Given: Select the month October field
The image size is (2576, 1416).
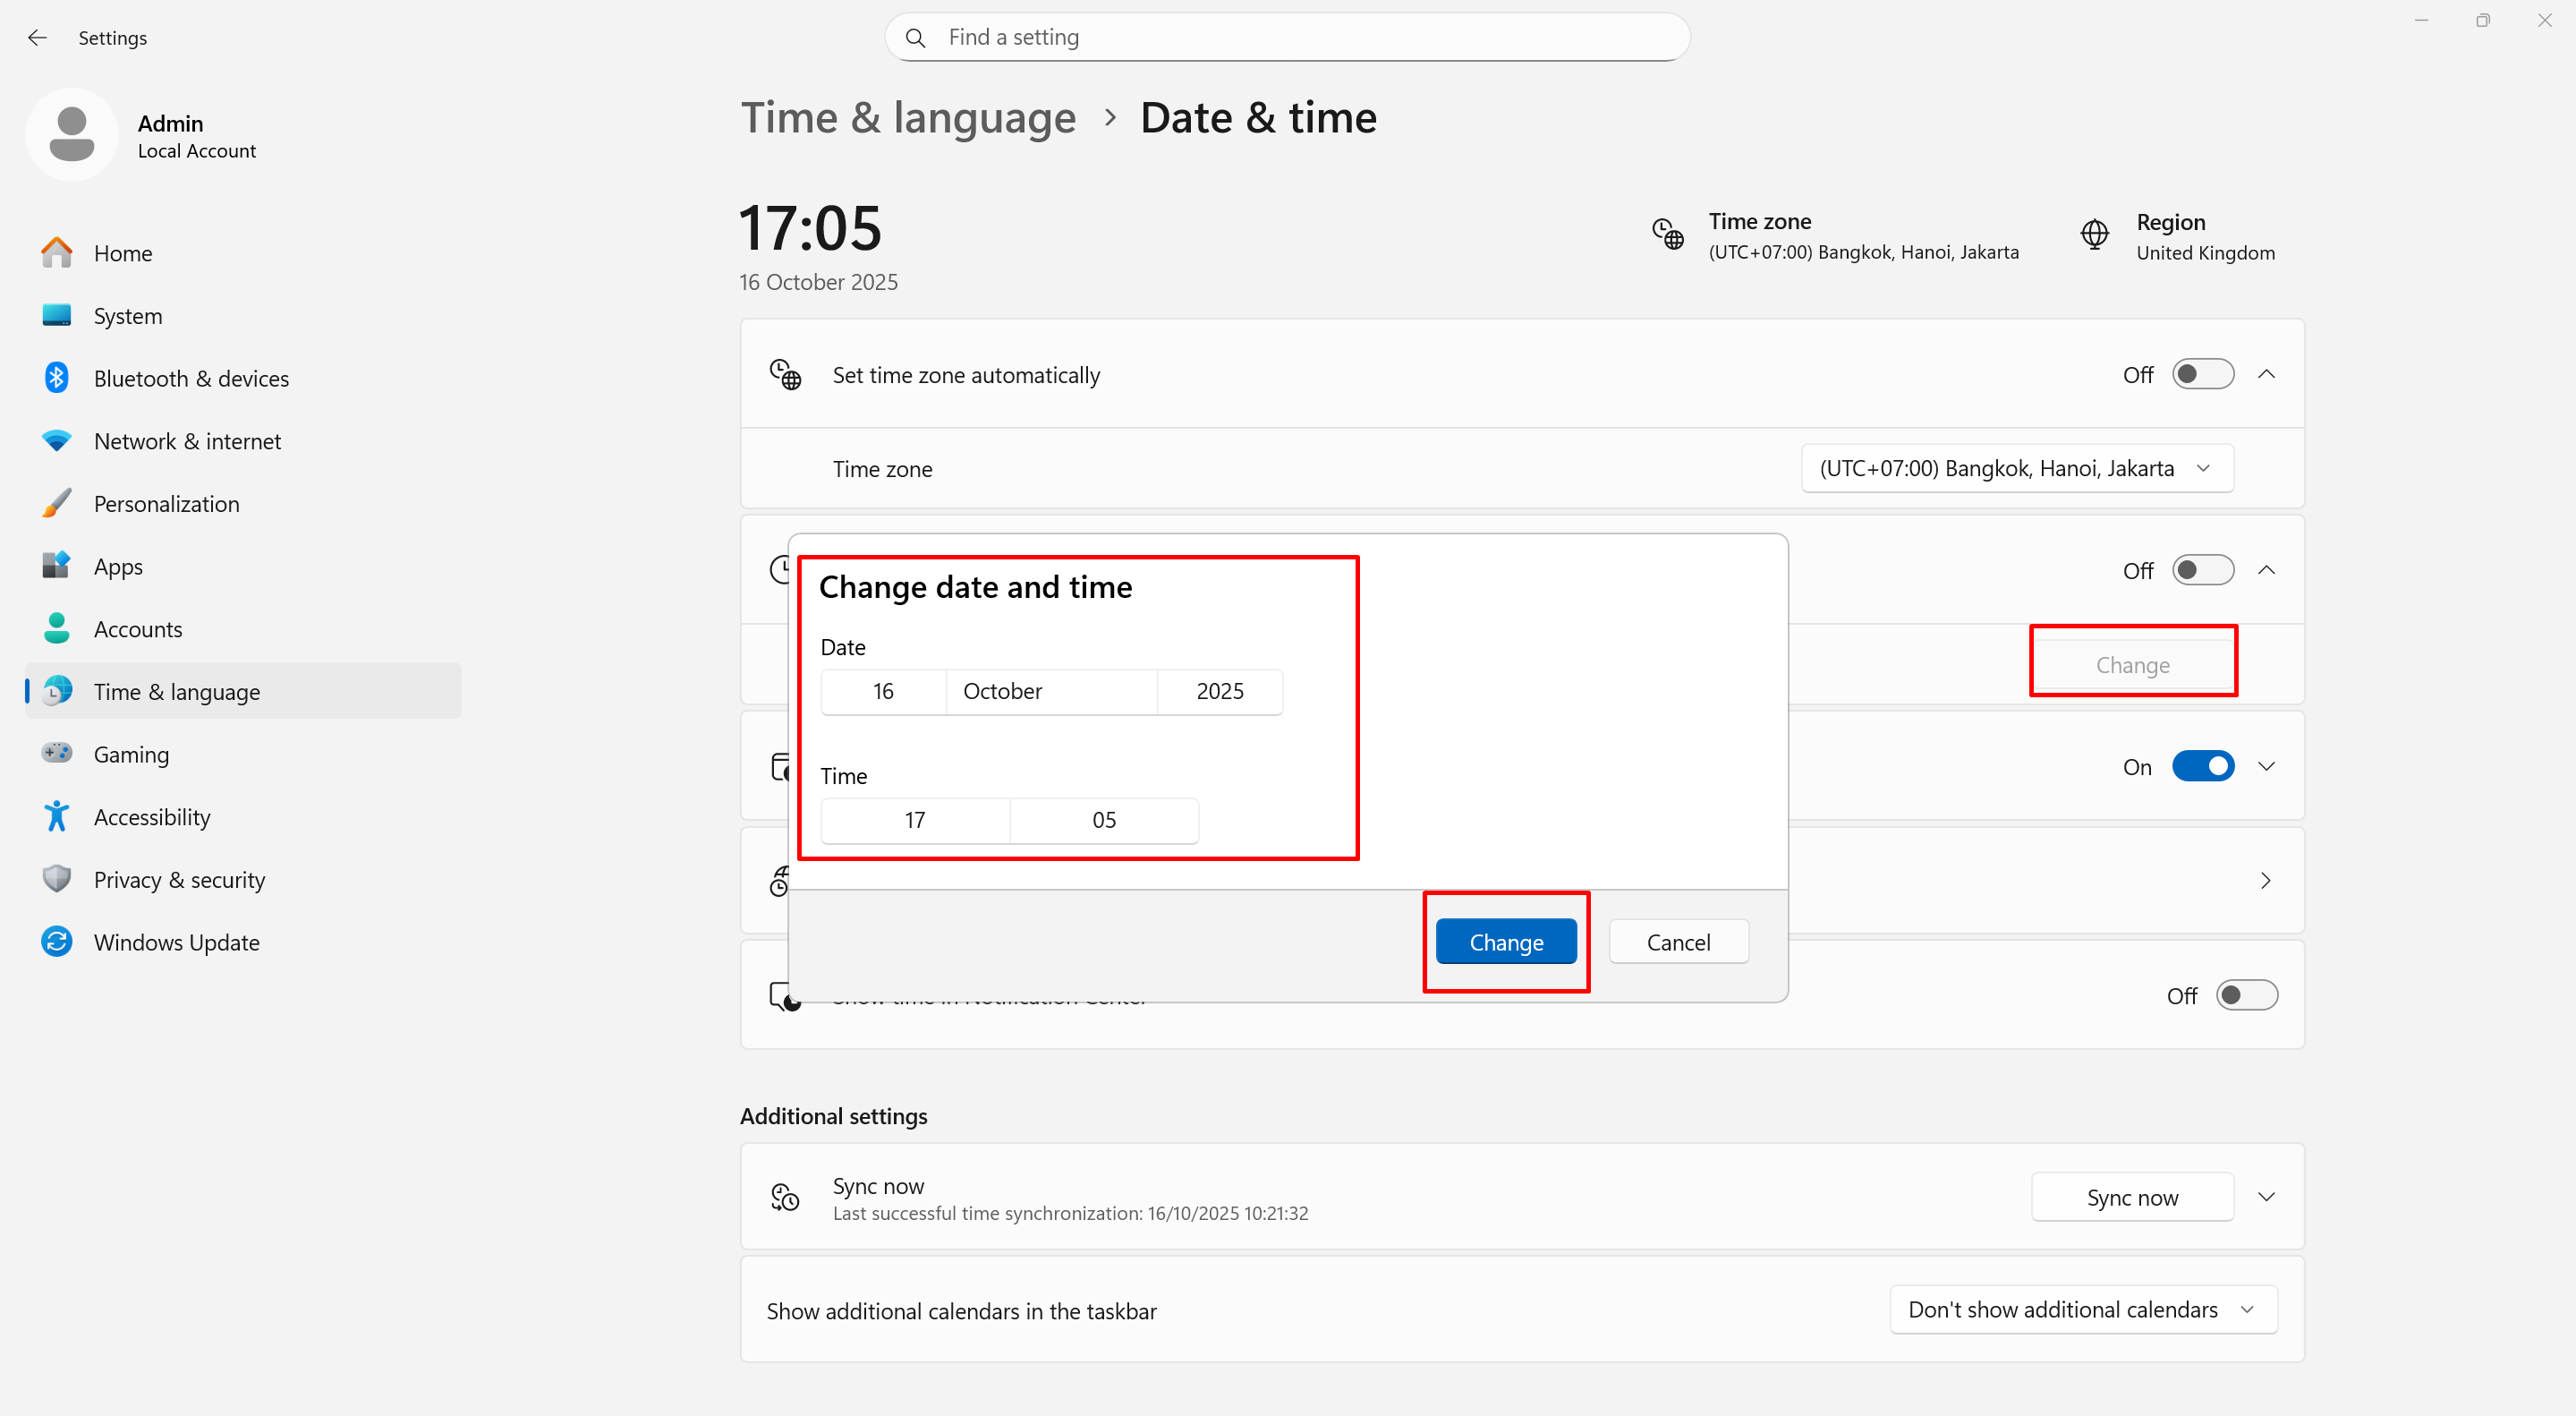Looking at the screenshot, I should pyautogui.click(x=1050, y=691).
